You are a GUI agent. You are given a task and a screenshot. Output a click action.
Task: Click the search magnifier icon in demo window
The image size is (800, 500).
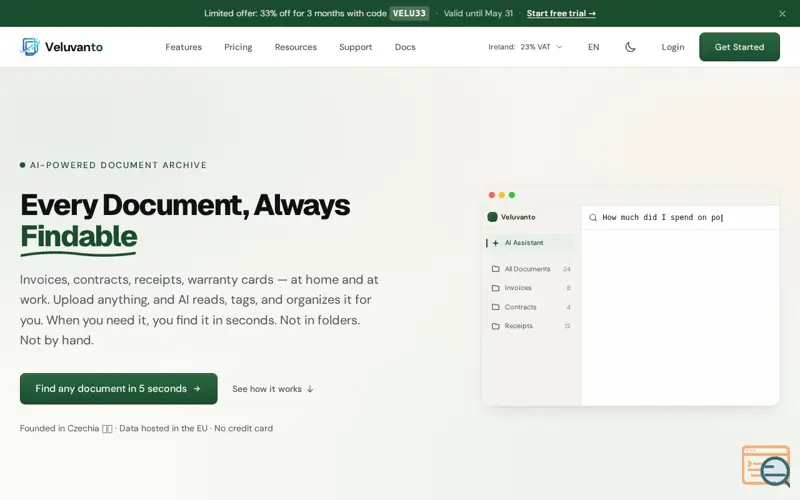tap(593, 217)
